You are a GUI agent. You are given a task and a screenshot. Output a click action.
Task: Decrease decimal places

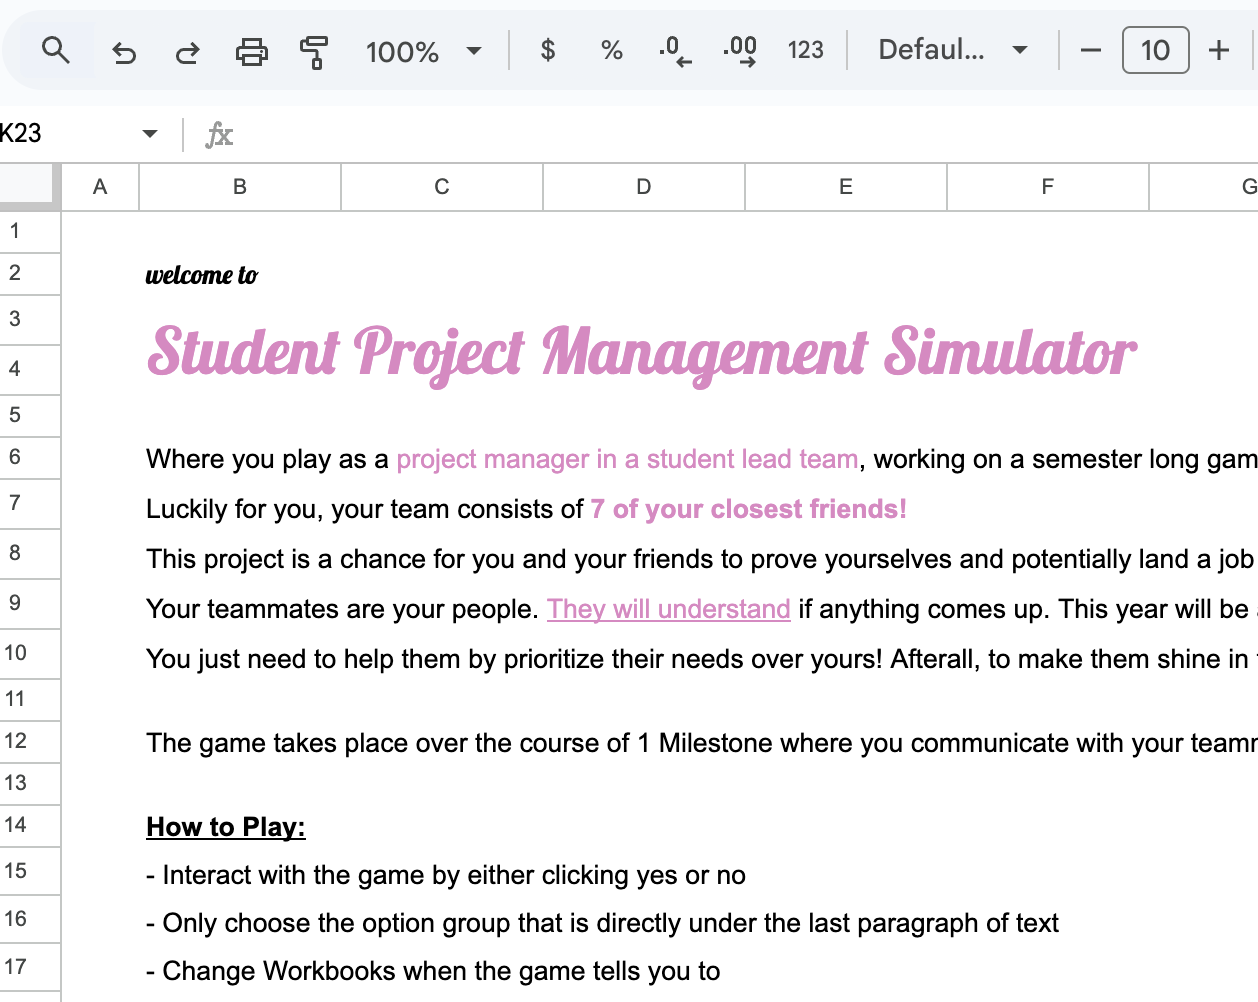coord(673,49)
